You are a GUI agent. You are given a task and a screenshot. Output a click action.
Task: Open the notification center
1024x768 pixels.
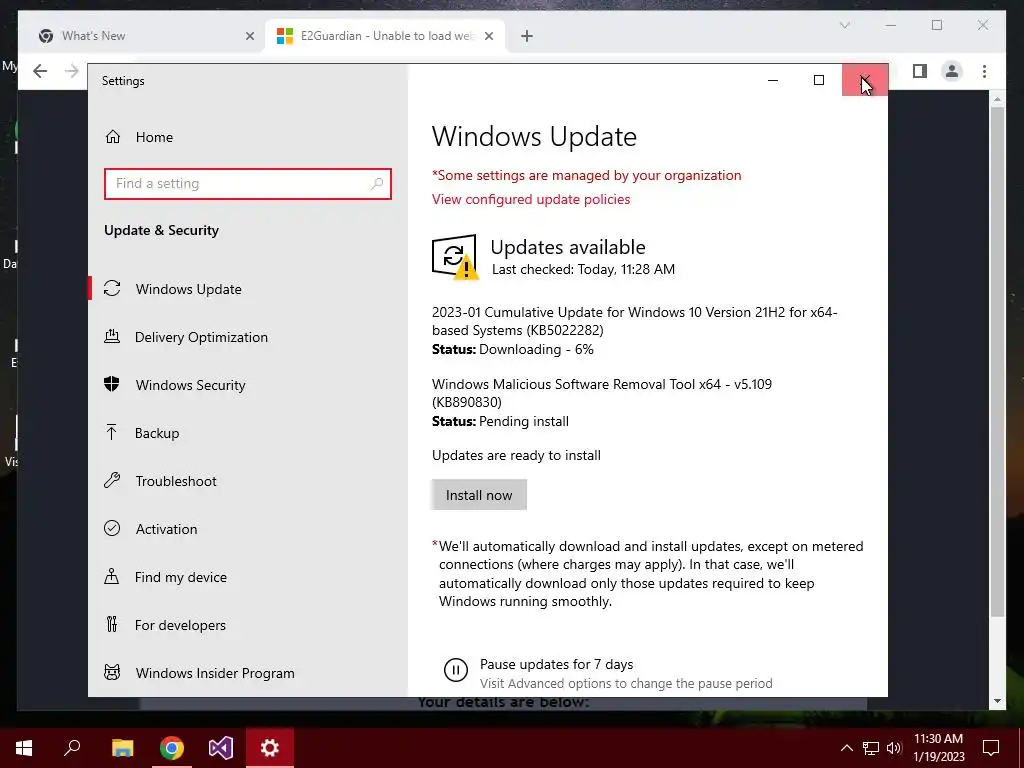(x=991, y=748)
